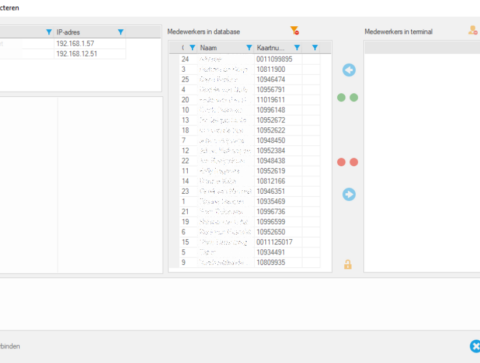Click the first red circle button
Screen dimensions: 480x363
(x=341, y=162)
